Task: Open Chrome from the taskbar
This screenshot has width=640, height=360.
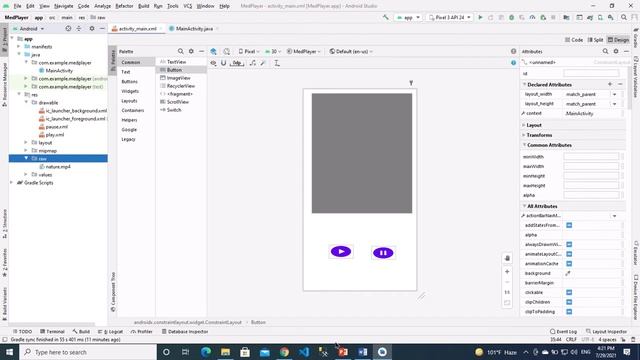Action: pyautogui.click(x=284, y=352)
